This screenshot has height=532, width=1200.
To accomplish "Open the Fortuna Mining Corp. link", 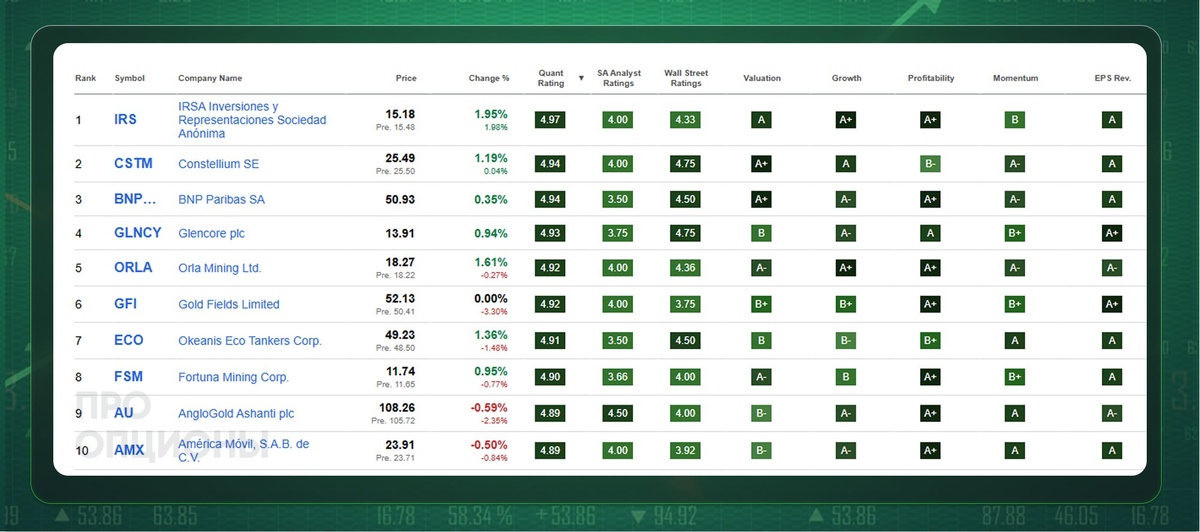I will coord(233,377).
